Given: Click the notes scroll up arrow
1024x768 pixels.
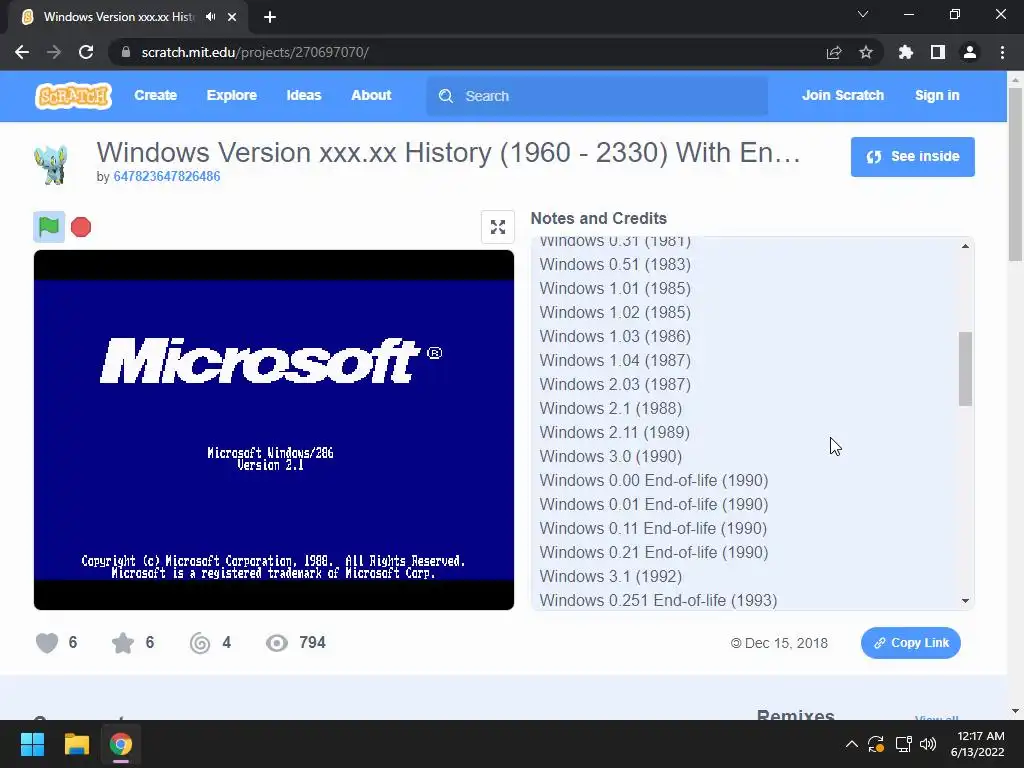Looking at the screenshot, I should coord(965,246).
